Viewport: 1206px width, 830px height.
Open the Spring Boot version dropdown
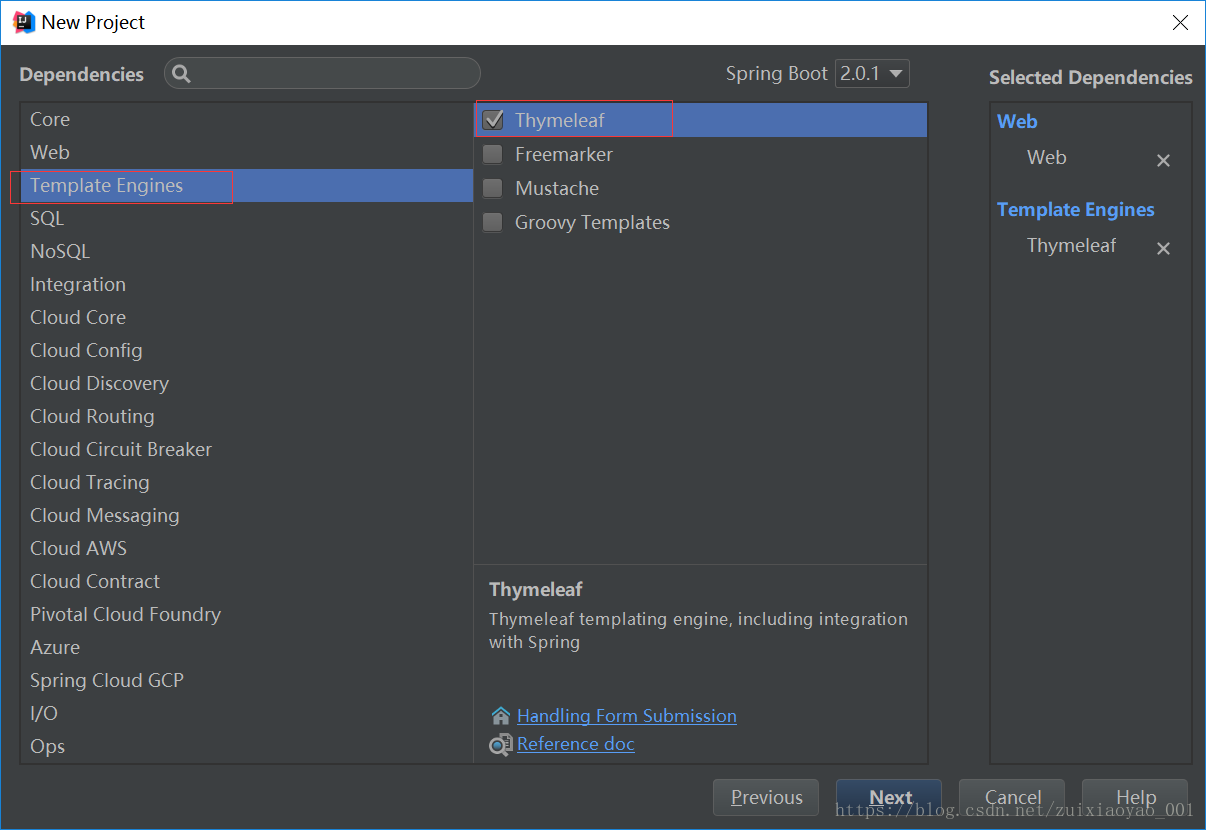pos(872,73)
